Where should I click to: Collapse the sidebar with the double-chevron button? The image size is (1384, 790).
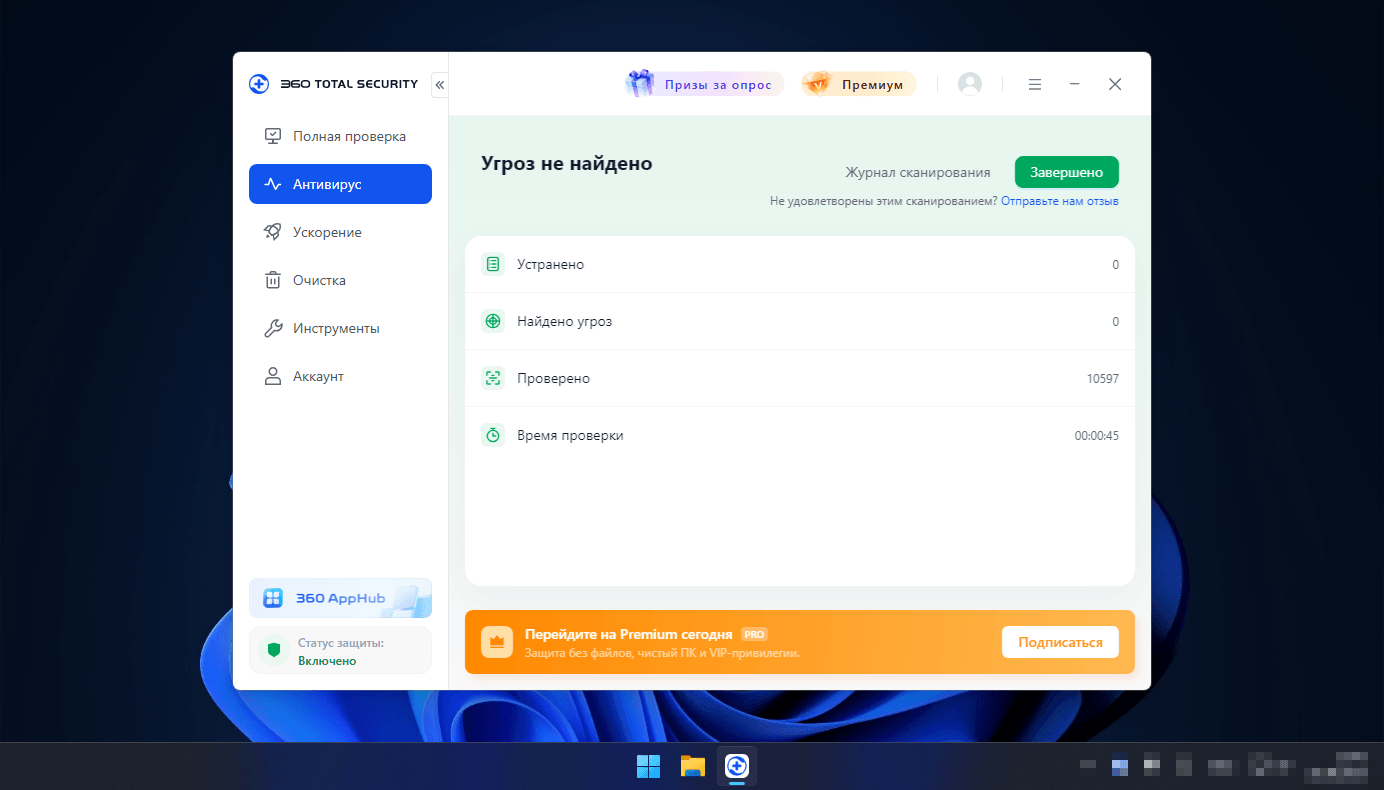pyautogui.click(x=439, y=85)
